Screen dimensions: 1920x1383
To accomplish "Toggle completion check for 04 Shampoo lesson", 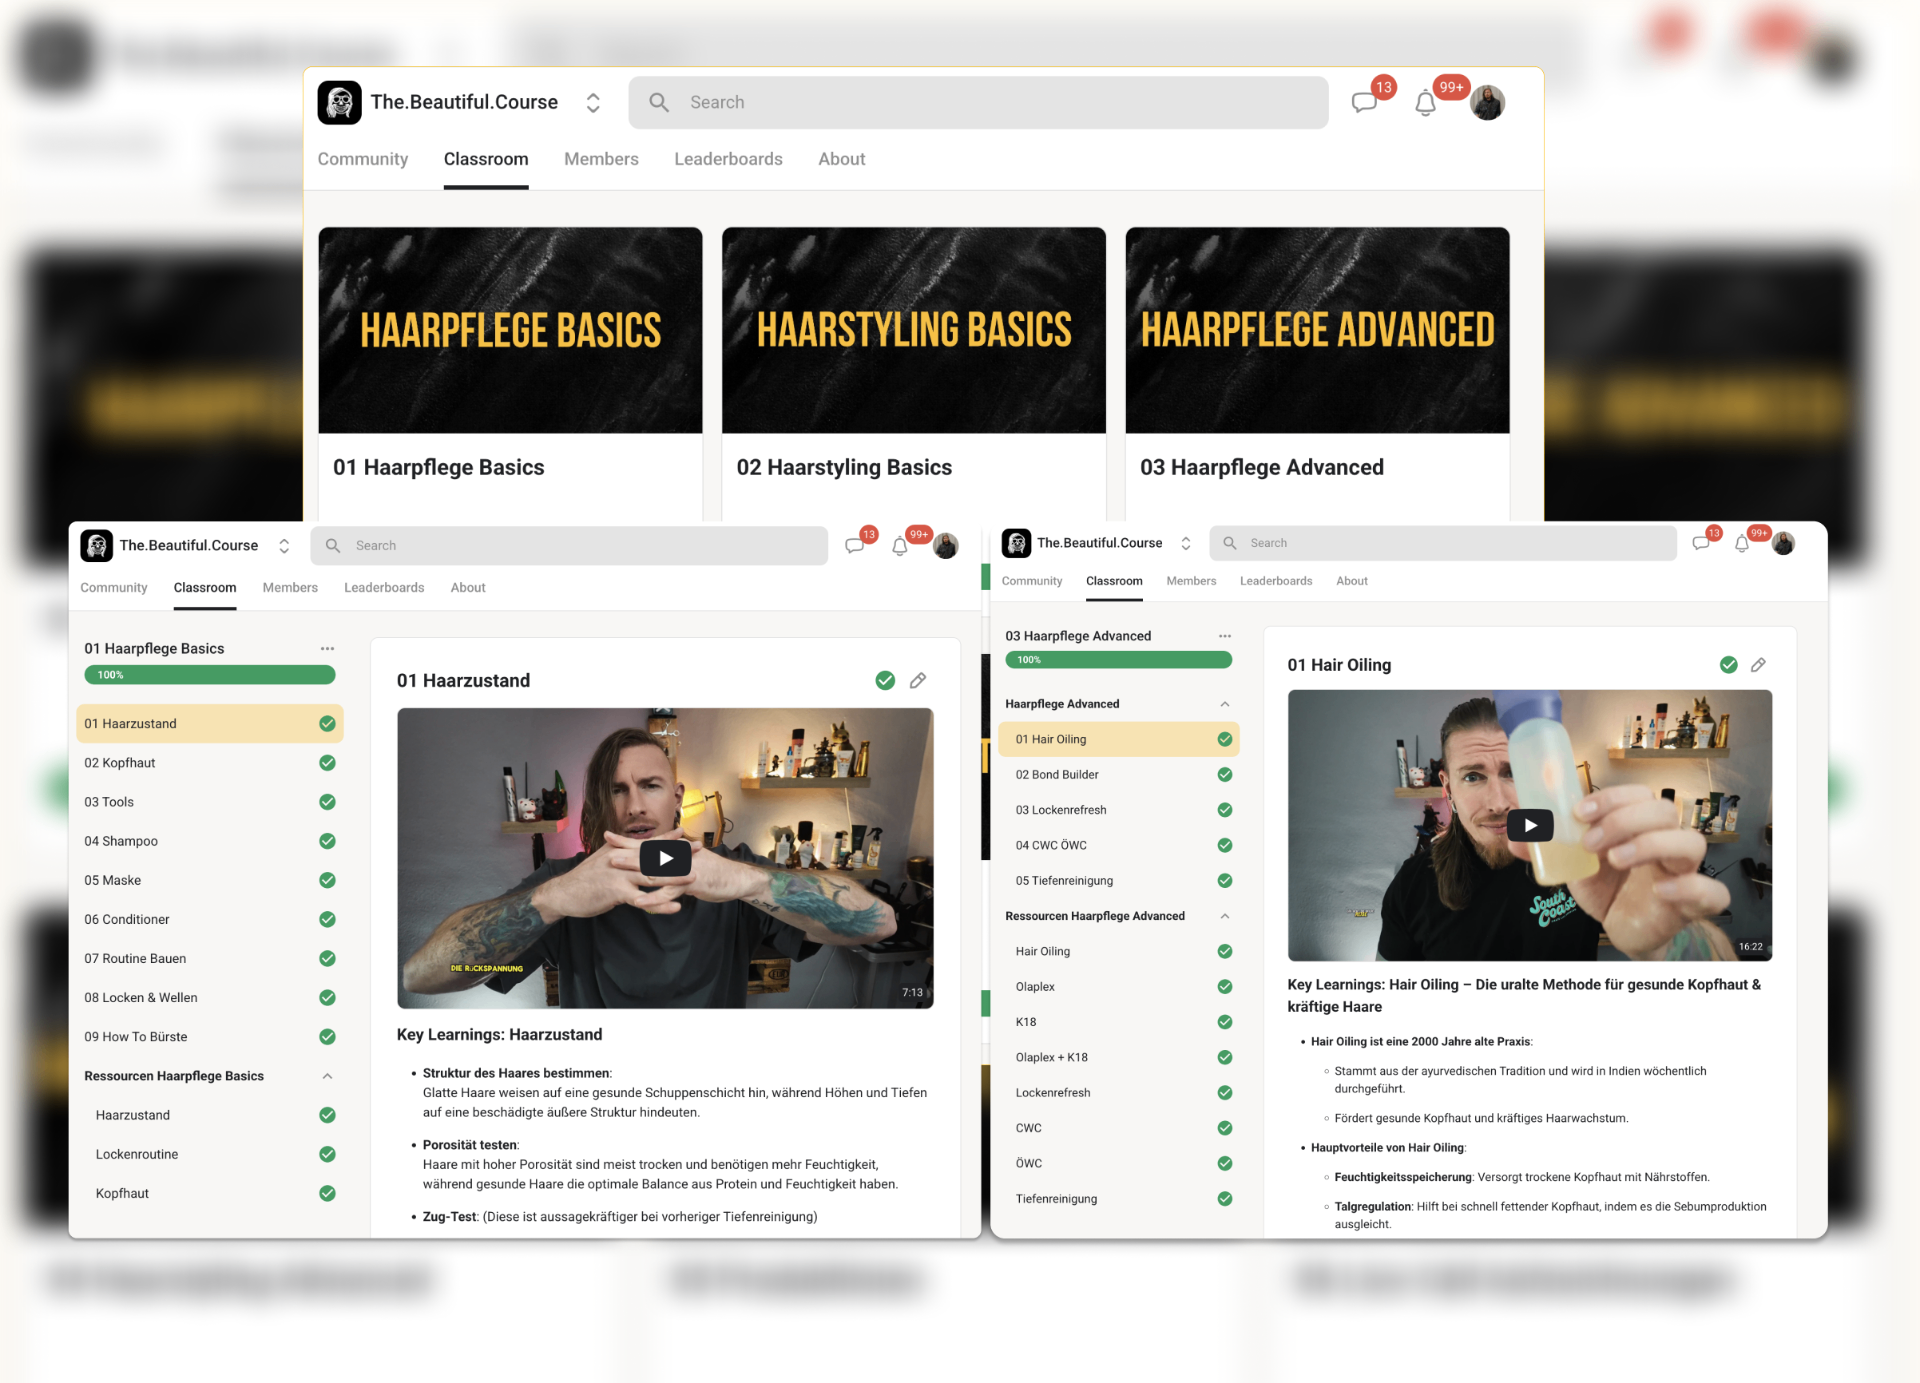I will (x=327, y=841).
